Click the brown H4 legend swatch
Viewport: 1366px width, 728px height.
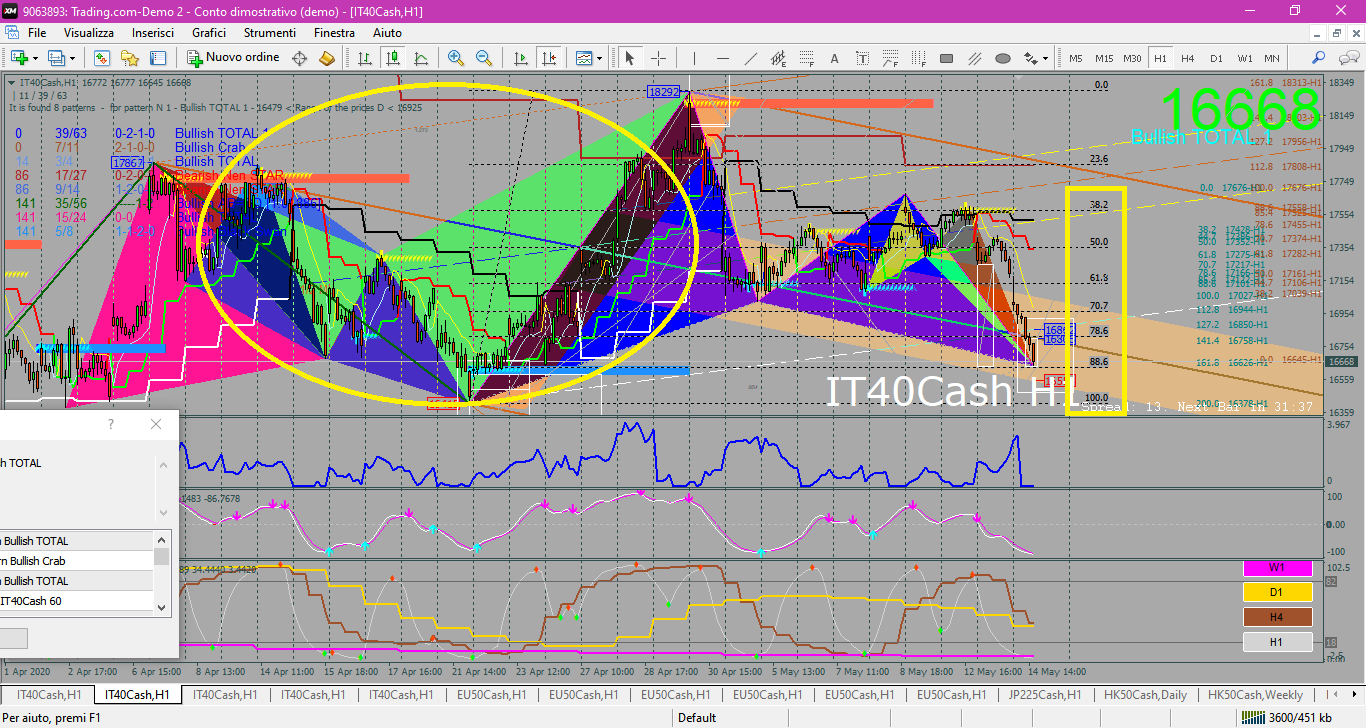pyautogui.click(x=1277, y=617)
